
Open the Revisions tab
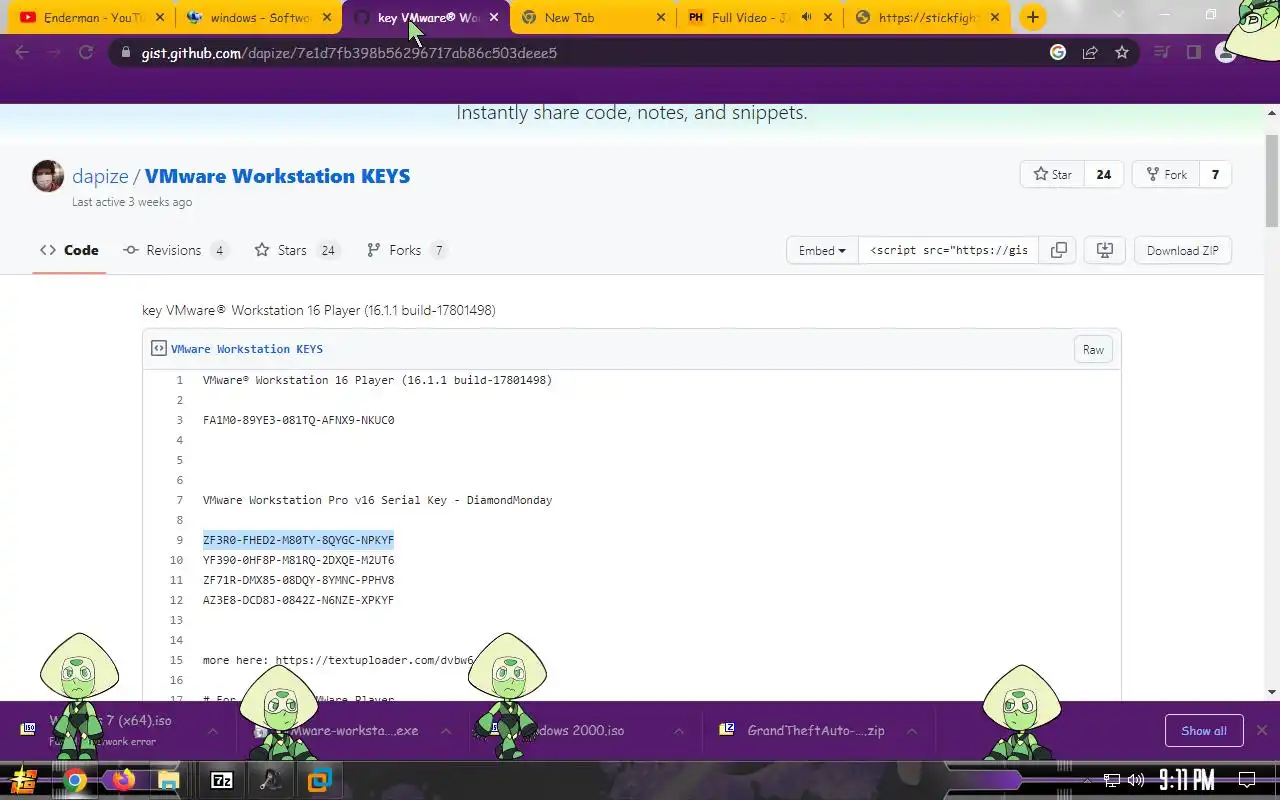[175, 250]
